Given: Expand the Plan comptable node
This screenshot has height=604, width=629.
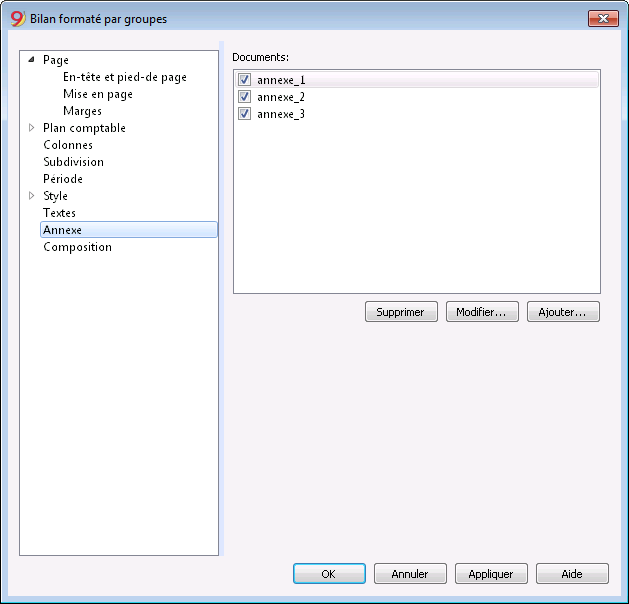Looking at the screenshot, I should click(31, 128).
